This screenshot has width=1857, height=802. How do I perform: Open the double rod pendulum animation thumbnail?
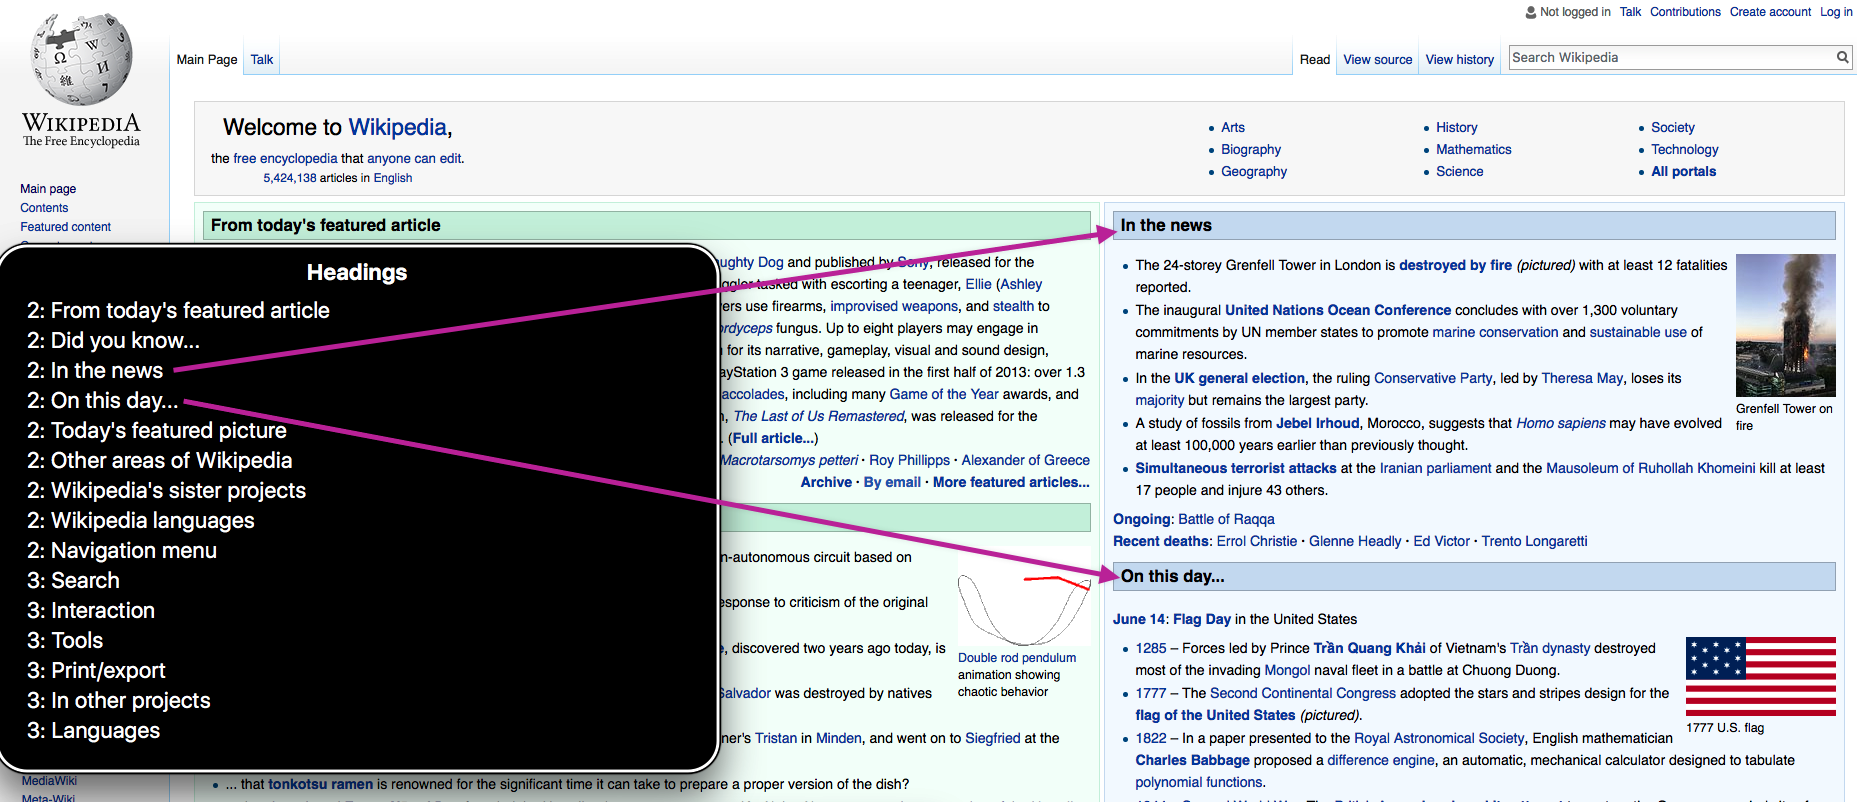pos(1024,609)
